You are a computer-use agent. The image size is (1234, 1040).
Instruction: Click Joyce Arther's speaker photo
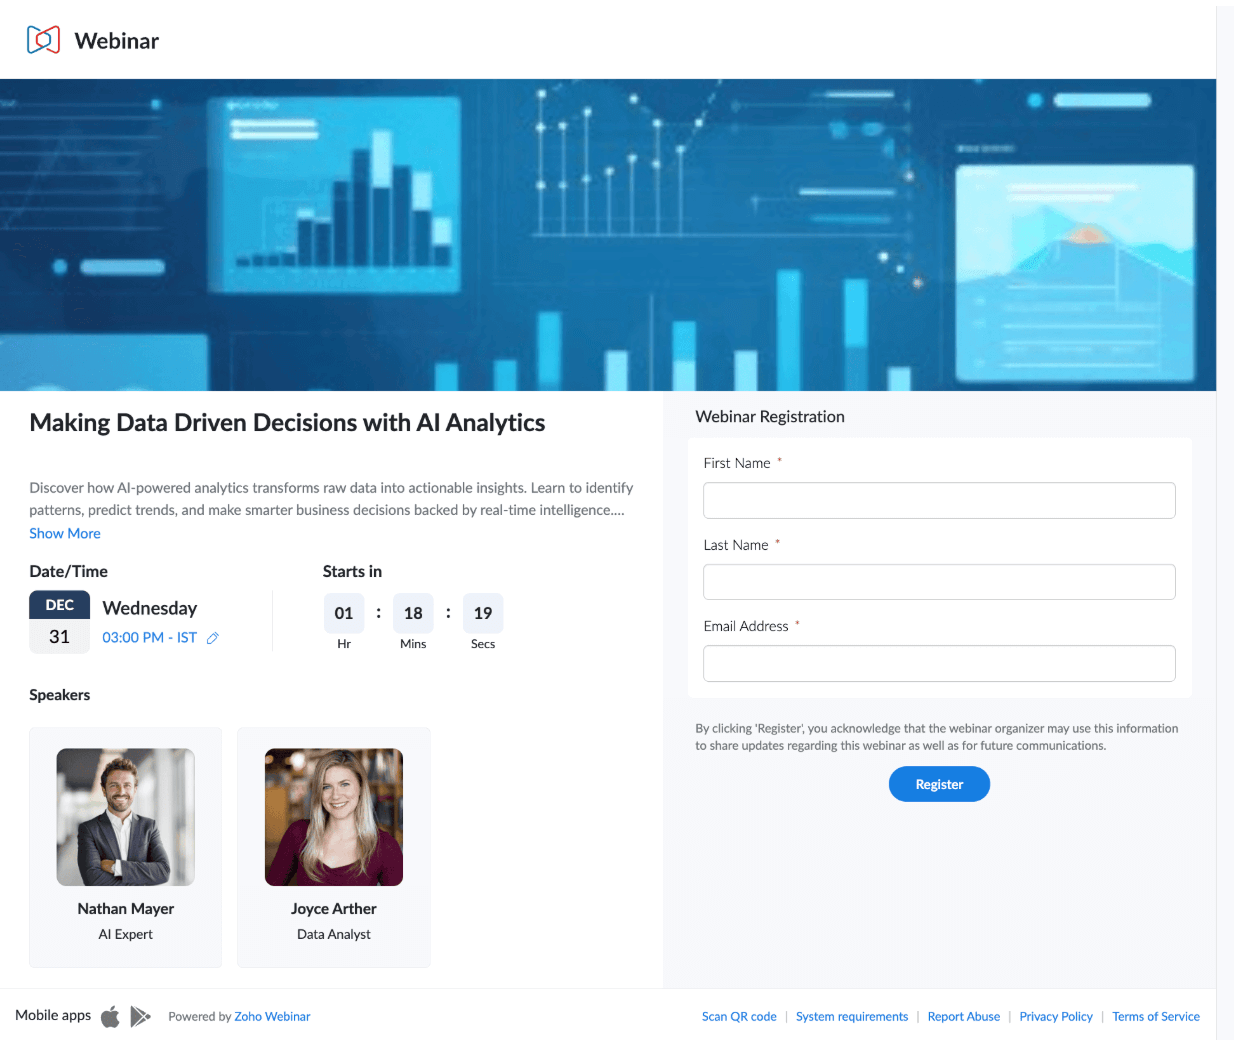coord(334,817)
